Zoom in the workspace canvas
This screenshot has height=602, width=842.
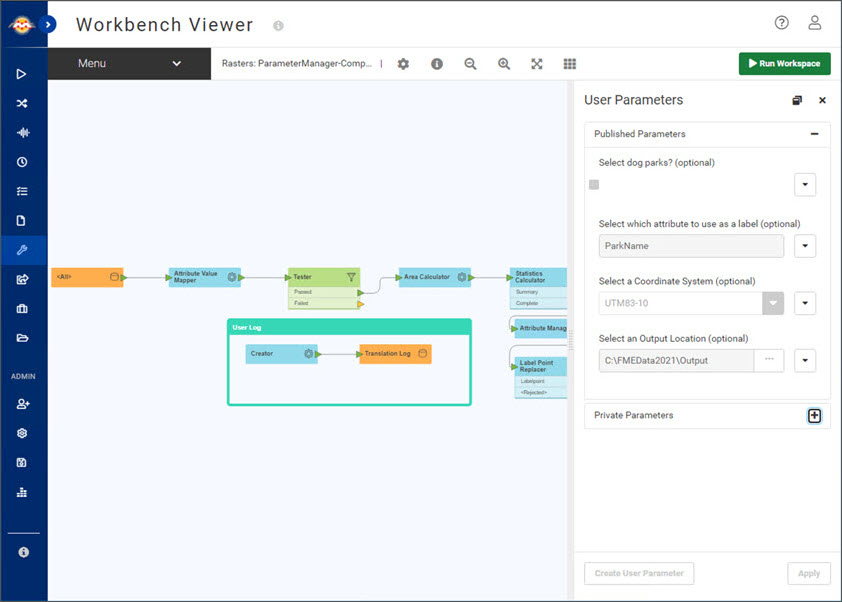coord(504,64)
